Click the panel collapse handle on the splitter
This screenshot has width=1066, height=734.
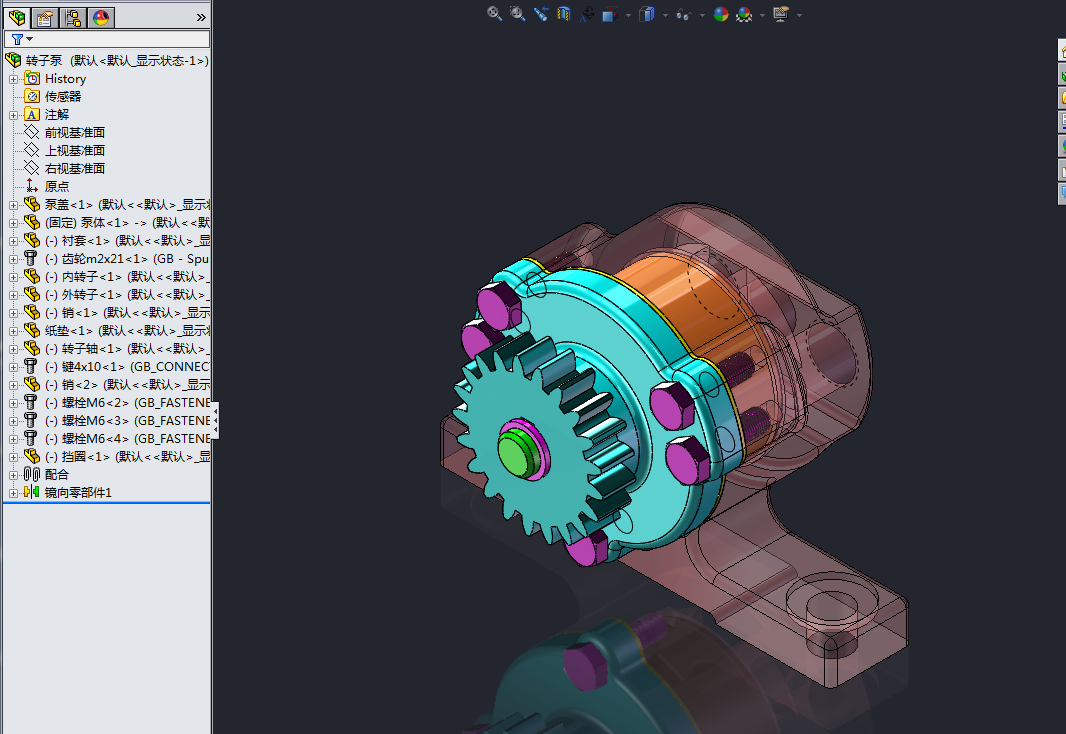(216, 421)
